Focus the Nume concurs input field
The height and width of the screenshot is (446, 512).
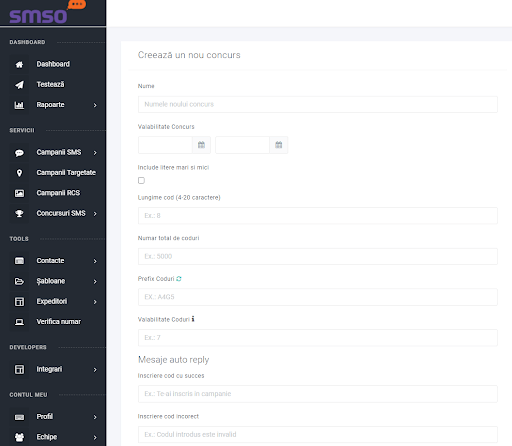click(x=318, y=104)
